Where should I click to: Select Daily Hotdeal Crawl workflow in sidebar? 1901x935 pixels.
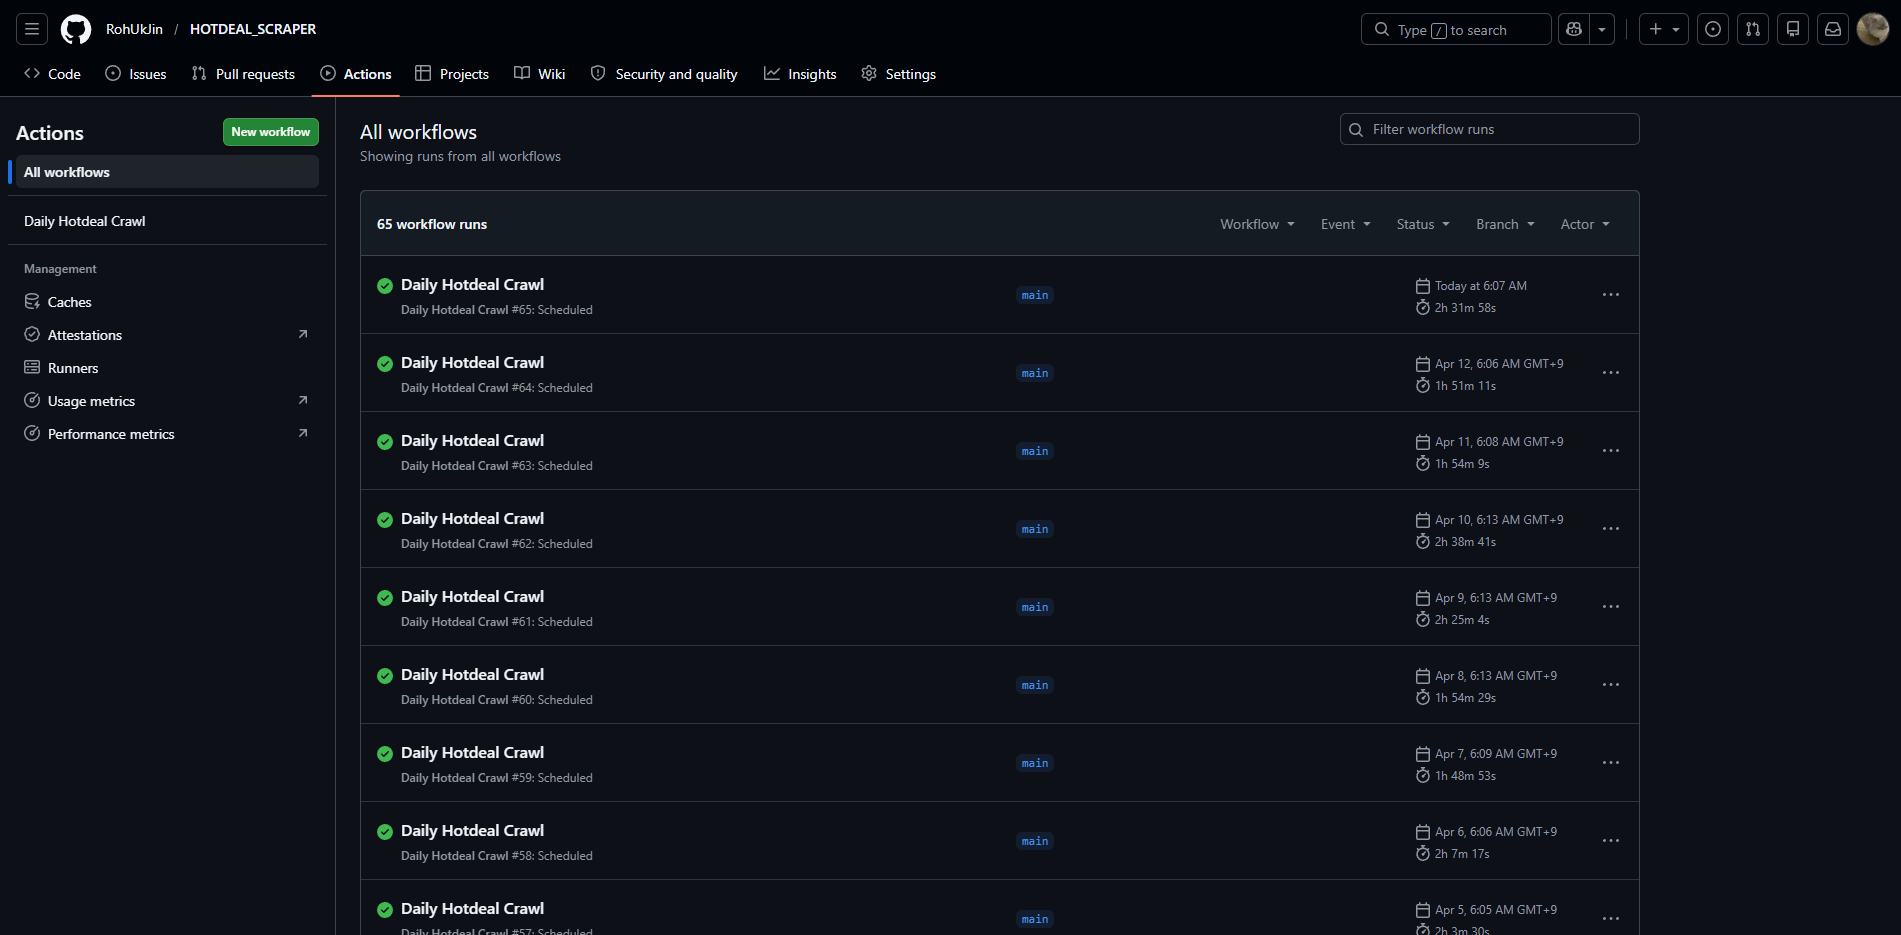pos(167,221)
